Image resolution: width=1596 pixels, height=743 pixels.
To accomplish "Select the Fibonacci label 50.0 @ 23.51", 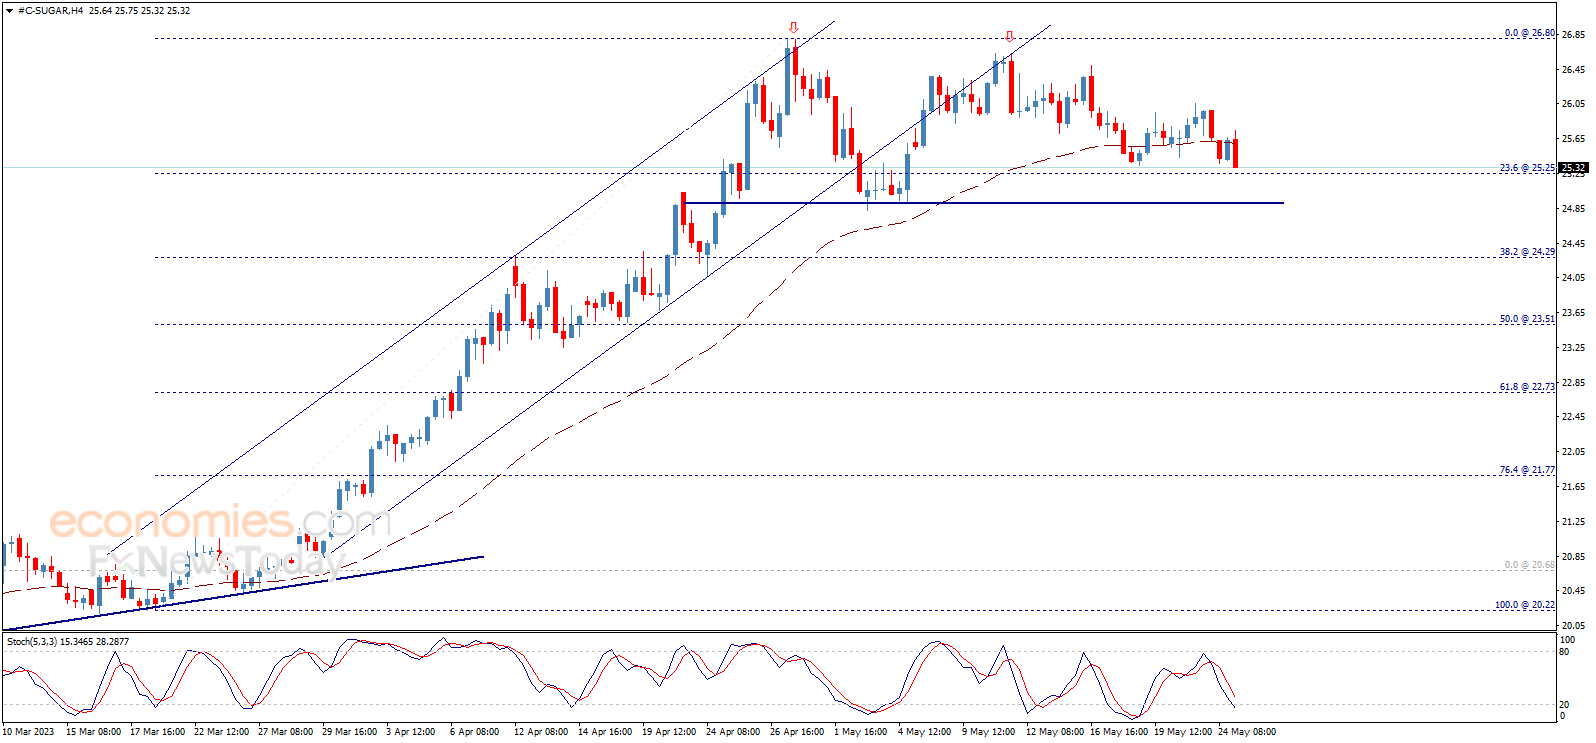I will pyautogui.click(x=1527, y=319).
